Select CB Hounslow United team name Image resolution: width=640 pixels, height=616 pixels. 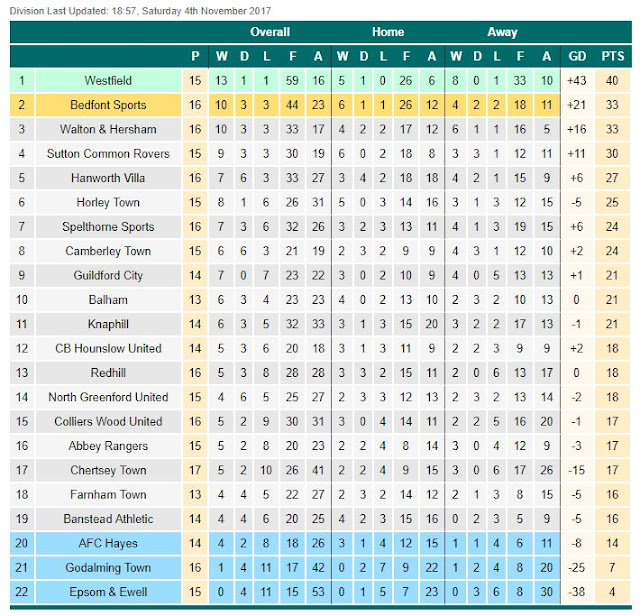(108, 349)
